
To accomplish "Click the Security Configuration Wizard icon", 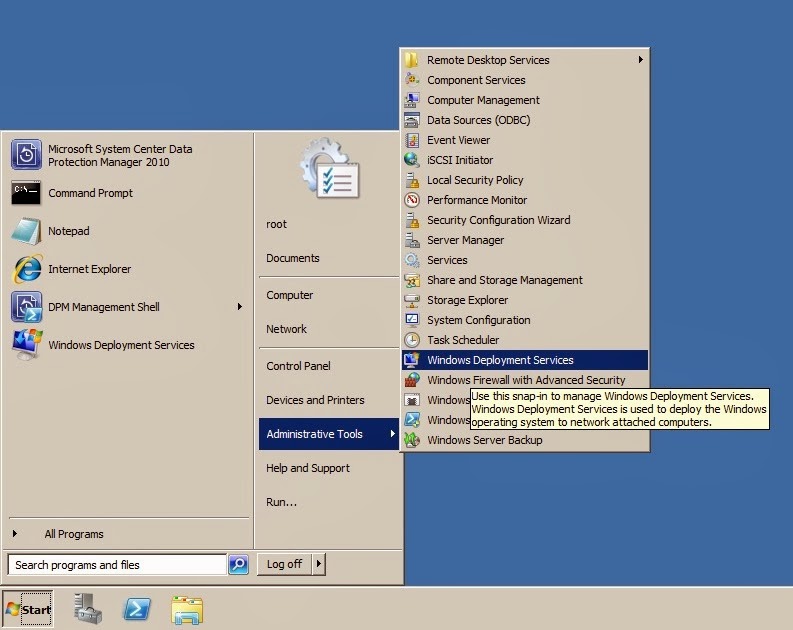I will pos(412,220).
